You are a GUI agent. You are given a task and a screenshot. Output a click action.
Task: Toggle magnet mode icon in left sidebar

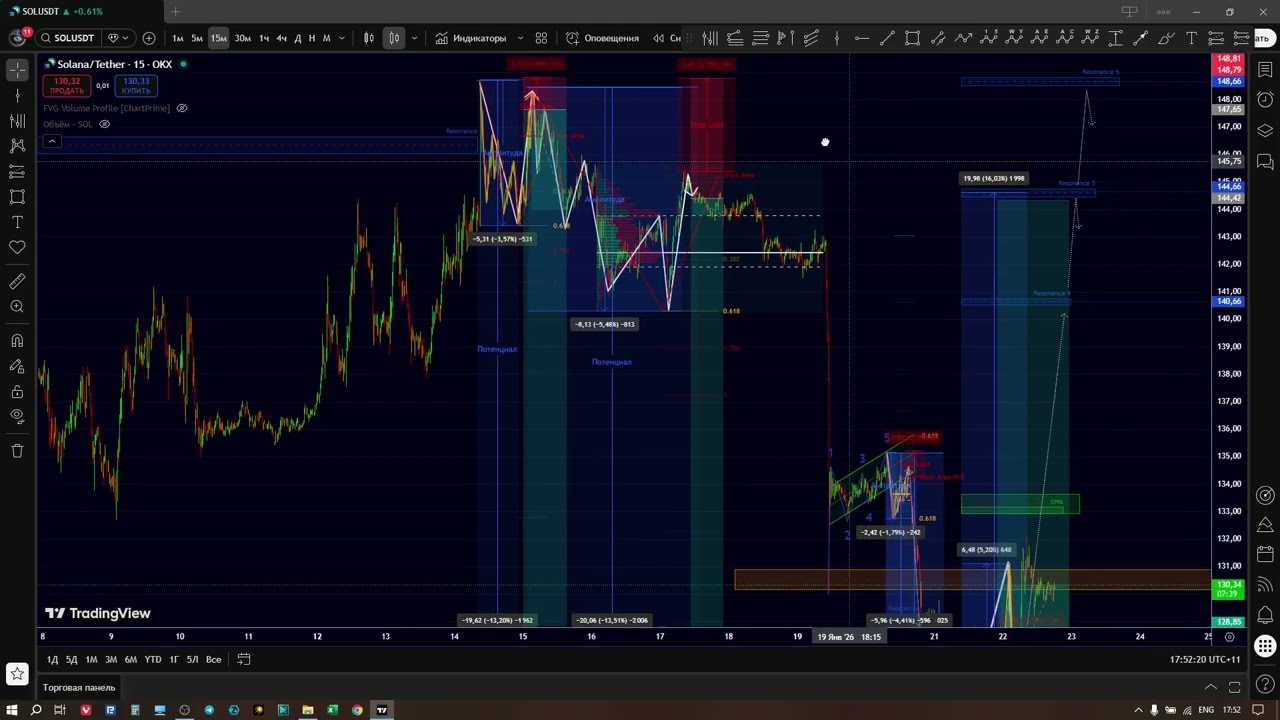click(x=17, y=341)
